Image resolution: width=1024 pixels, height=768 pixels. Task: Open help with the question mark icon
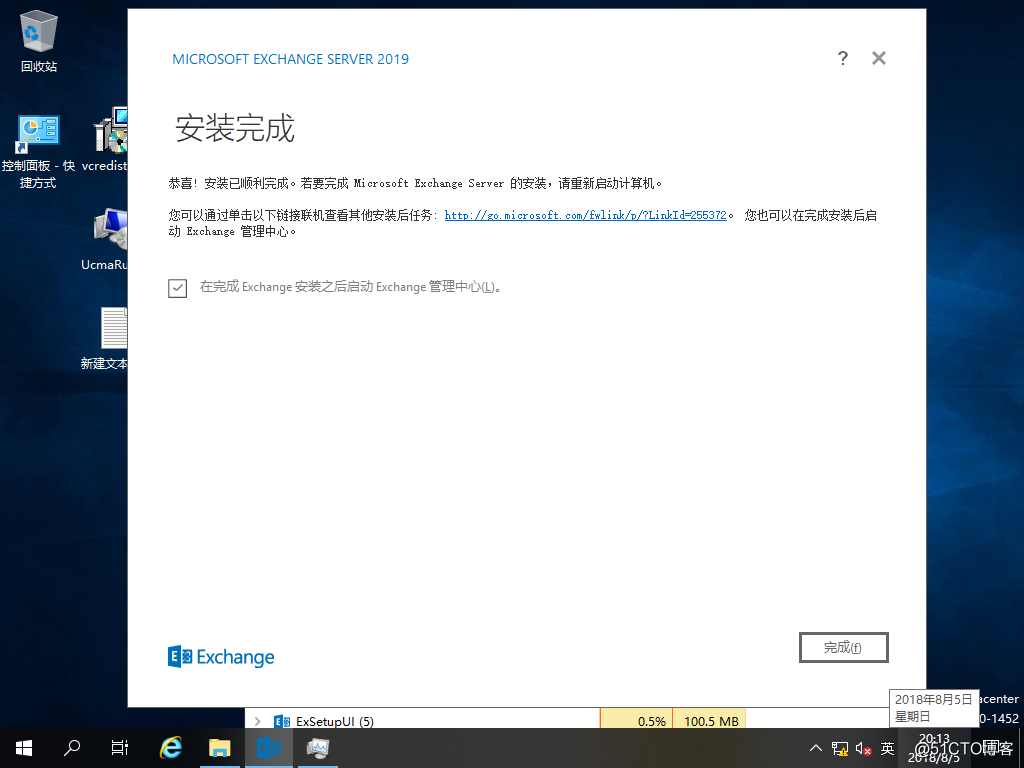point(842,58)
